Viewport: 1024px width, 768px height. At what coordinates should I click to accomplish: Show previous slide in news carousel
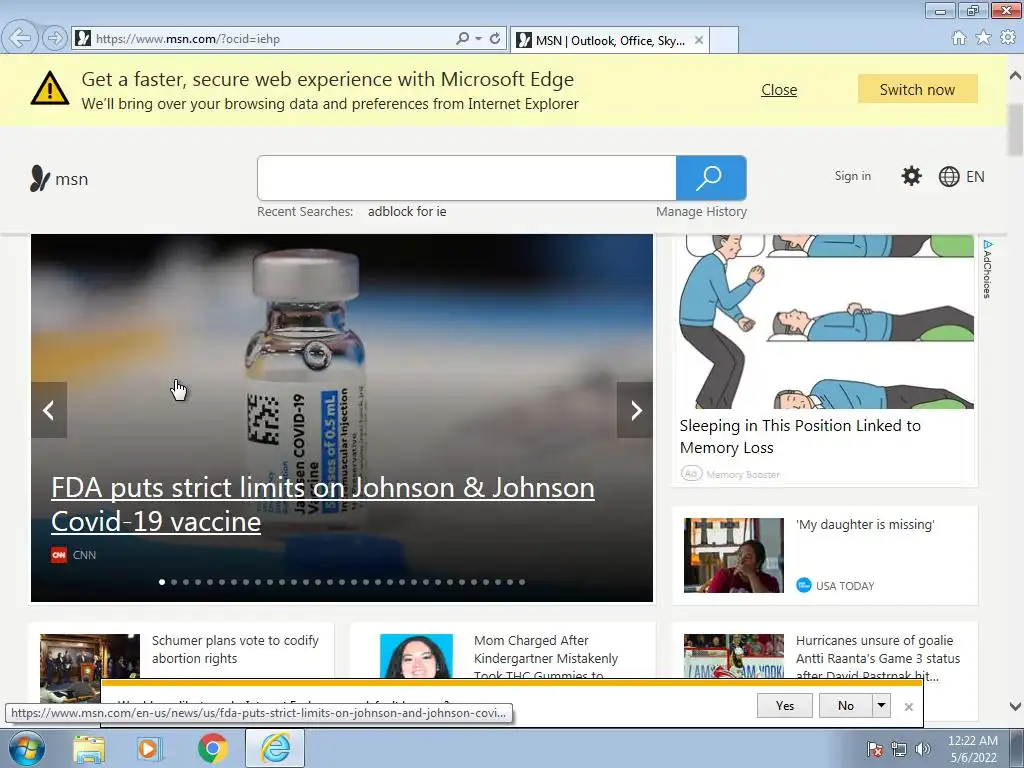point(49,410)
